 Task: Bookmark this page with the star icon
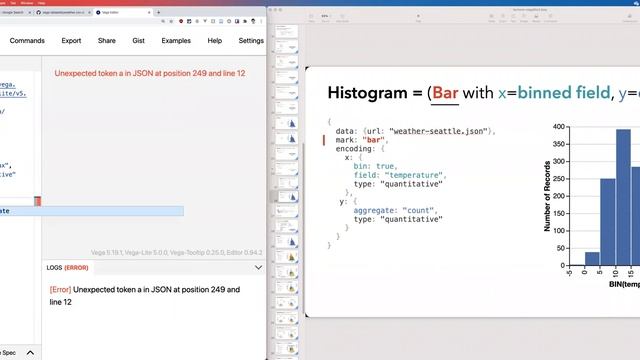pyautogui.click(x=171, y=21)
